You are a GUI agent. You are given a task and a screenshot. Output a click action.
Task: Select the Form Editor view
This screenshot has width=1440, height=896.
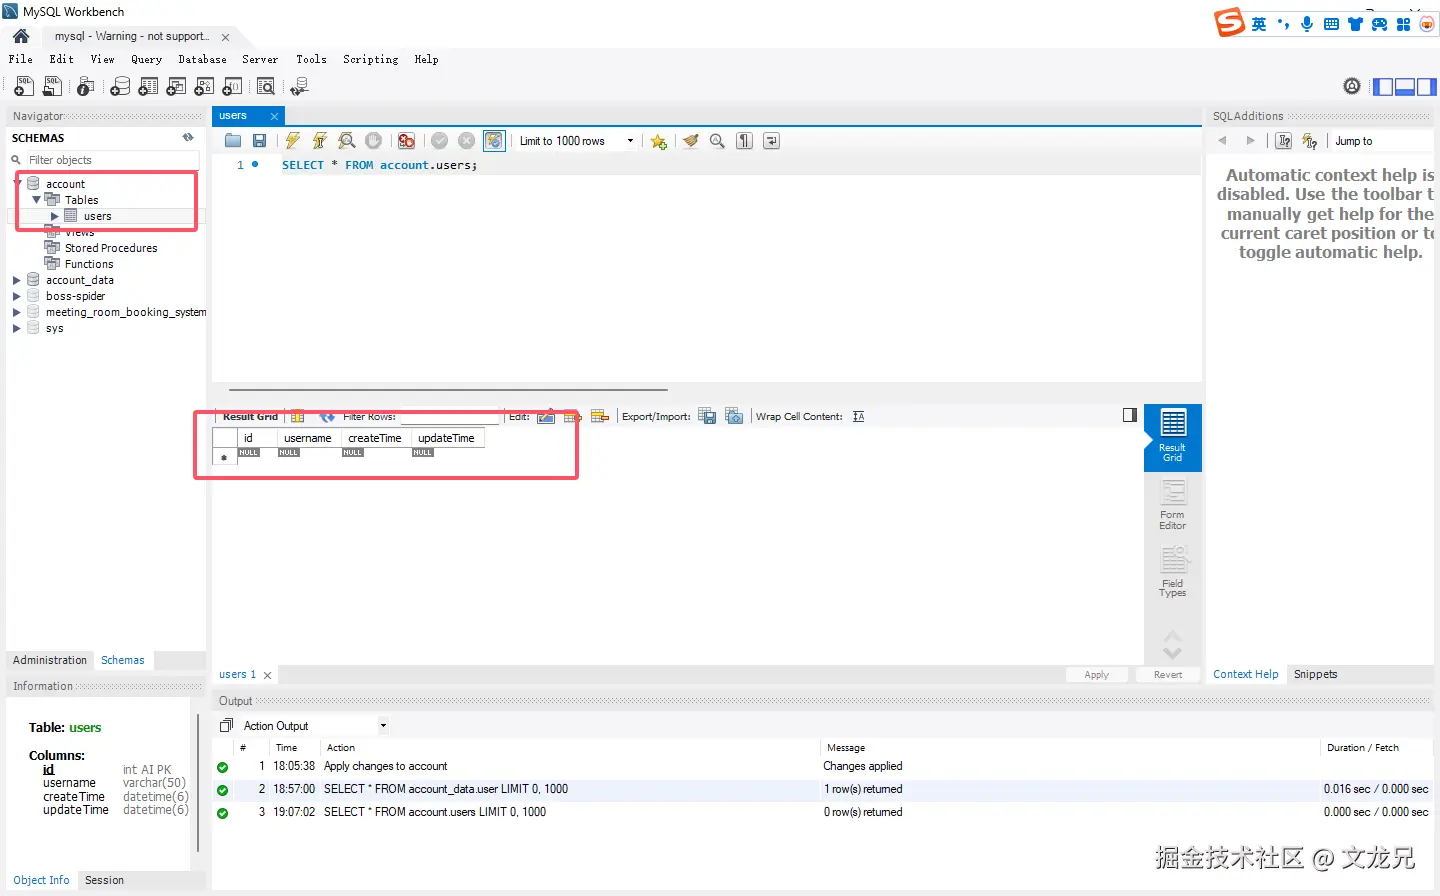click(1173, 505)
